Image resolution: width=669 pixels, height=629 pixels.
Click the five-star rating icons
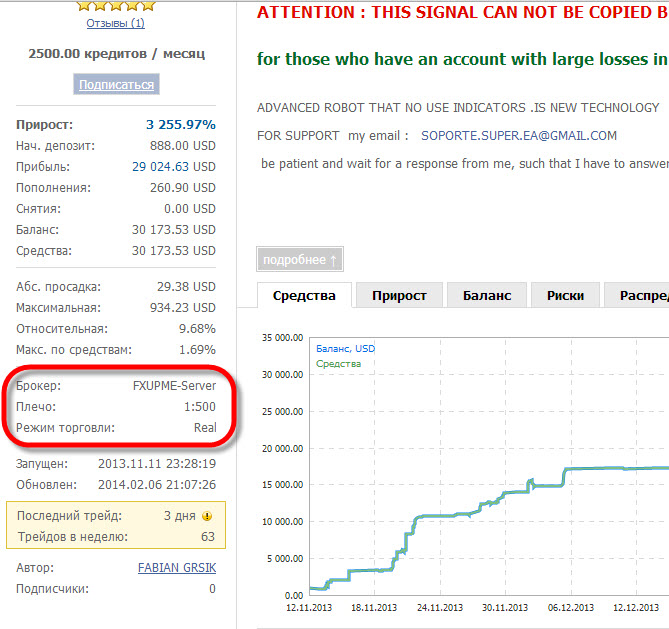pyautogui.click(x=115, y=5)
